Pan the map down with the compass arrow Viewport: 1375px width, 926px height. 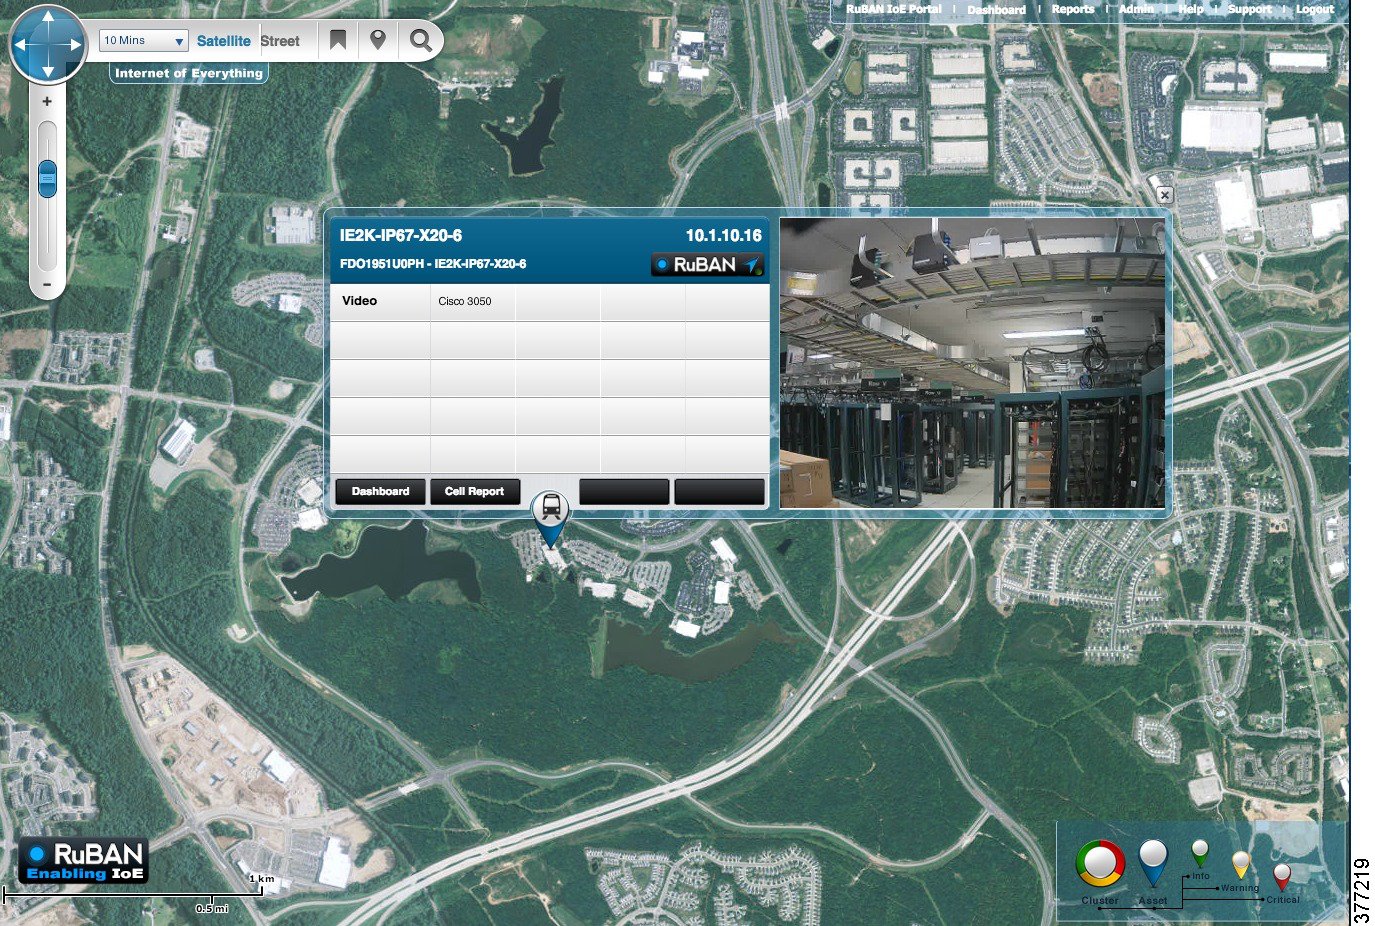(48, 70)
